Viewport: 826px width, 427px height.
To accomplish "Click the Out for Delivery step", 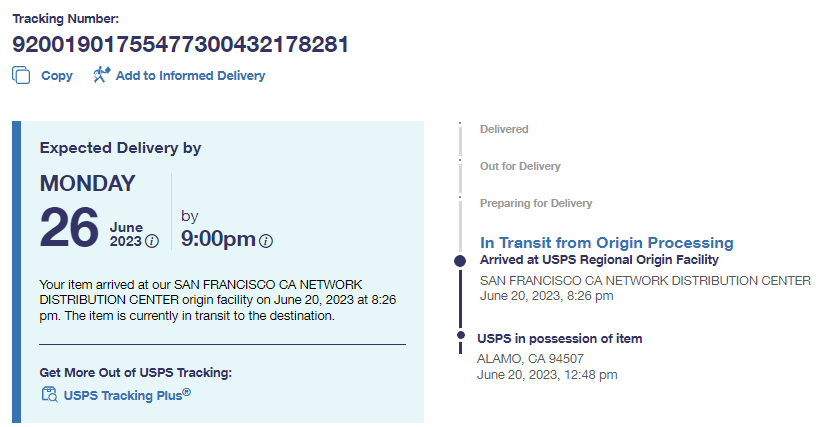I will tap(520, 166).
